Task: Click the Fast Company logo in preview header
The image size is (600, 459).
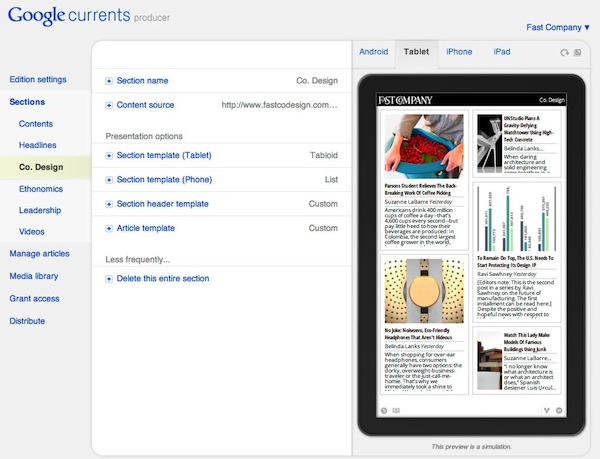Action: pyautogui.click(x=403, y=100)
